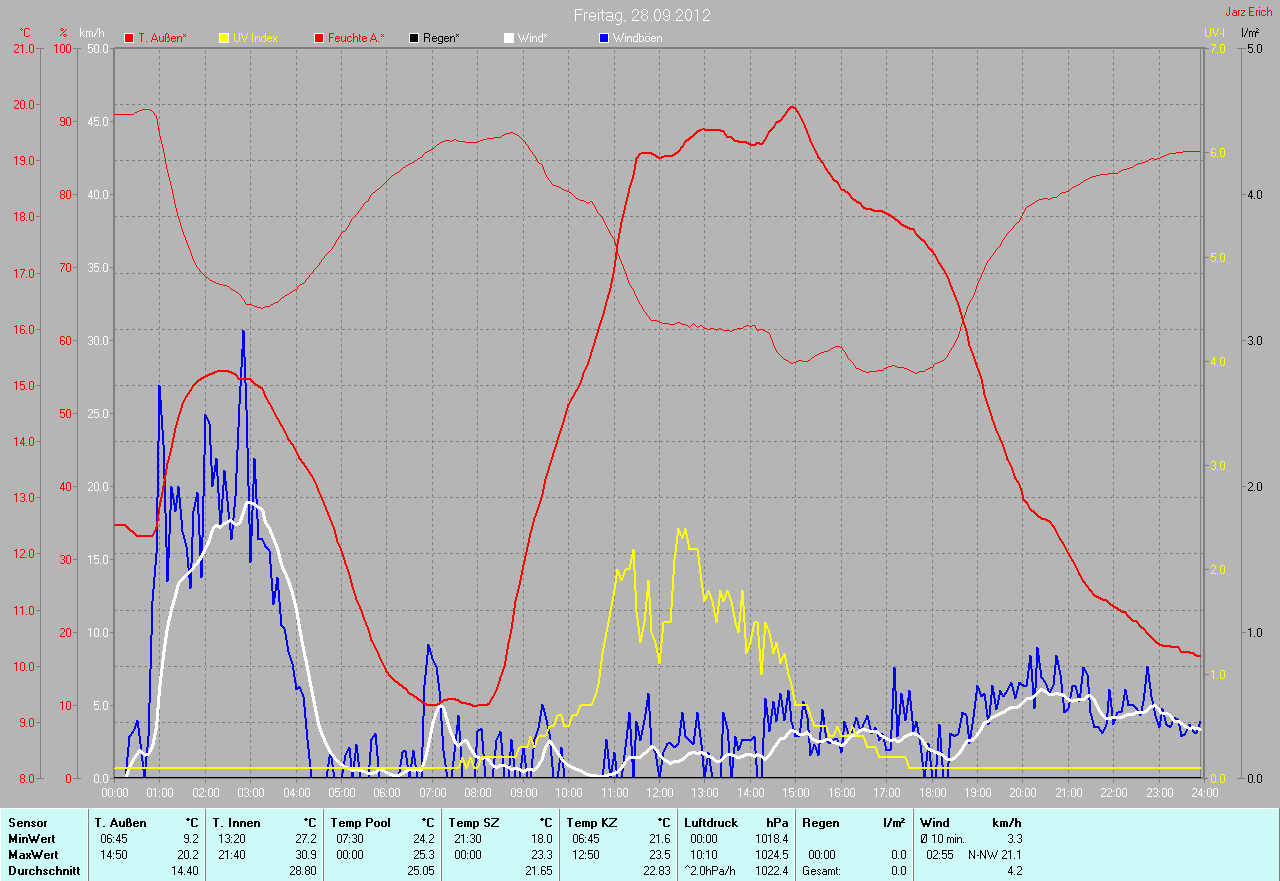Click the Jarz Erich label
The height and width of the screenshot is (881, 1280).
point(1249,12)
